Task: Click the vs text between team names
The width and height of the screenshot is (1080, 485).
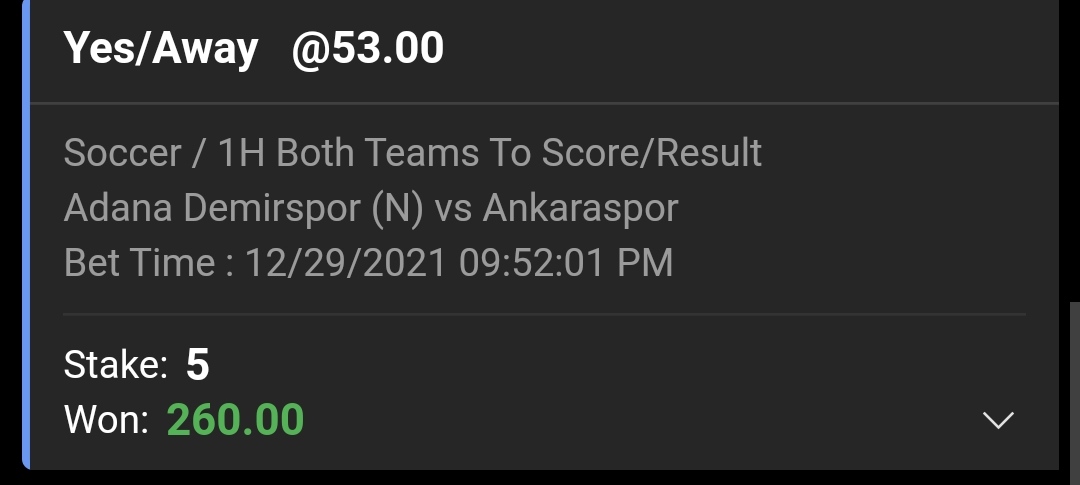Action: 453,208
